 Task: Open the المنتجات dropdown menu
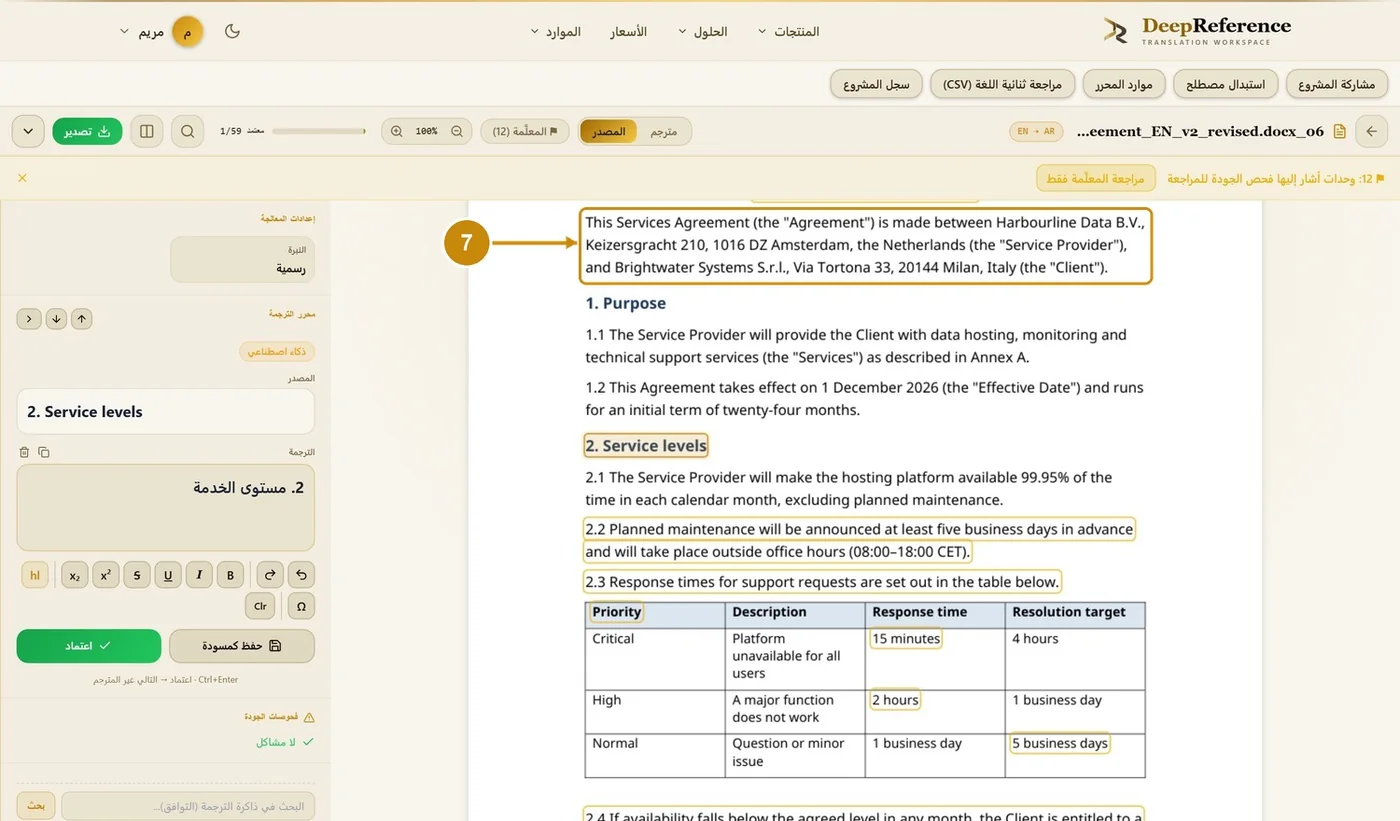pos(789,32)
